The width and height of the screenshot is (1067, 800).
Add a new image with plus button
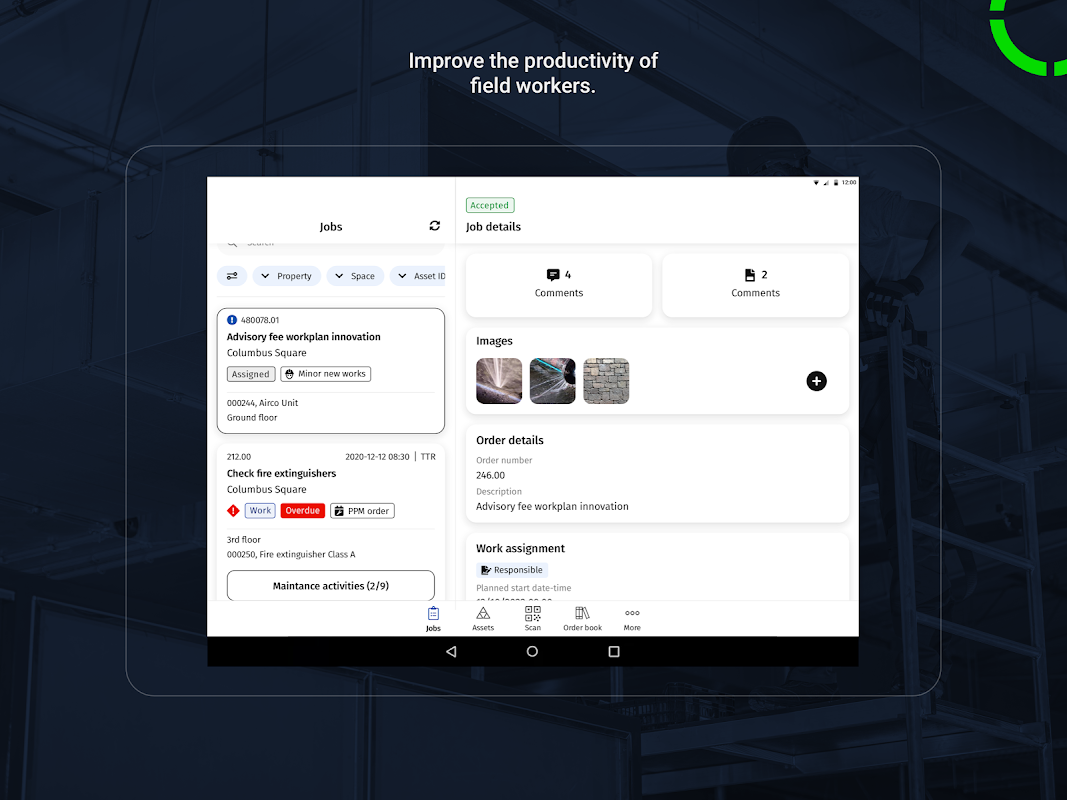tap(817, 381)
